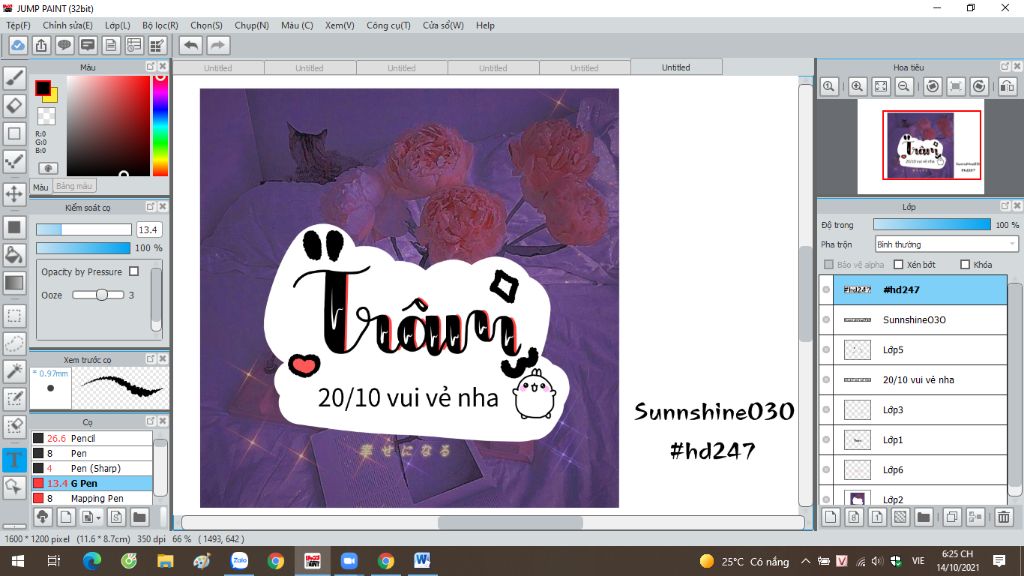Switch to the Bảng màu tab
1024x576 pixels.
pyautogui.click(x=74, y=186)
